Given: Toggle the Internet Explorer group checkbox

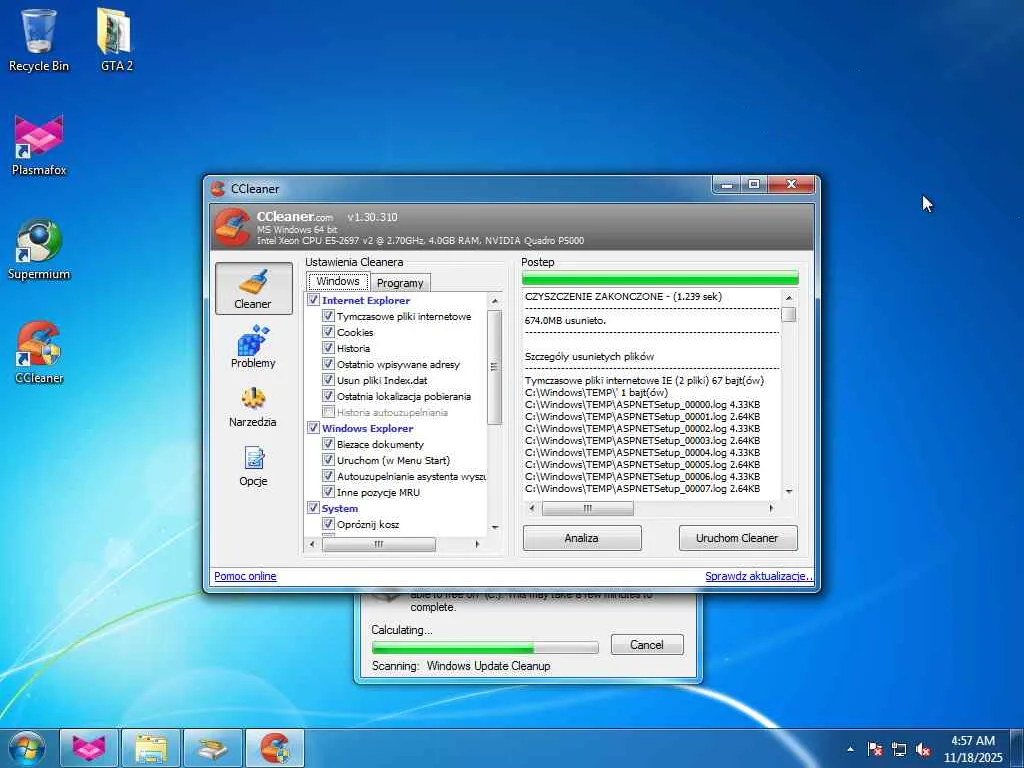Looking at the screenshot, I should point(313,300).
